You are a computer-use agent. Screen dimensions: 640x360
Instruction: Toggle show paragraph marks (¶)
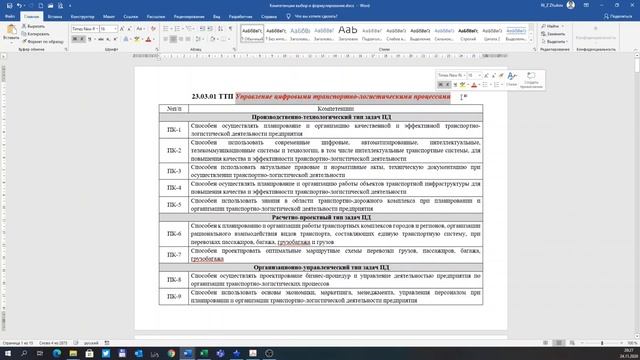click(231, 29)
